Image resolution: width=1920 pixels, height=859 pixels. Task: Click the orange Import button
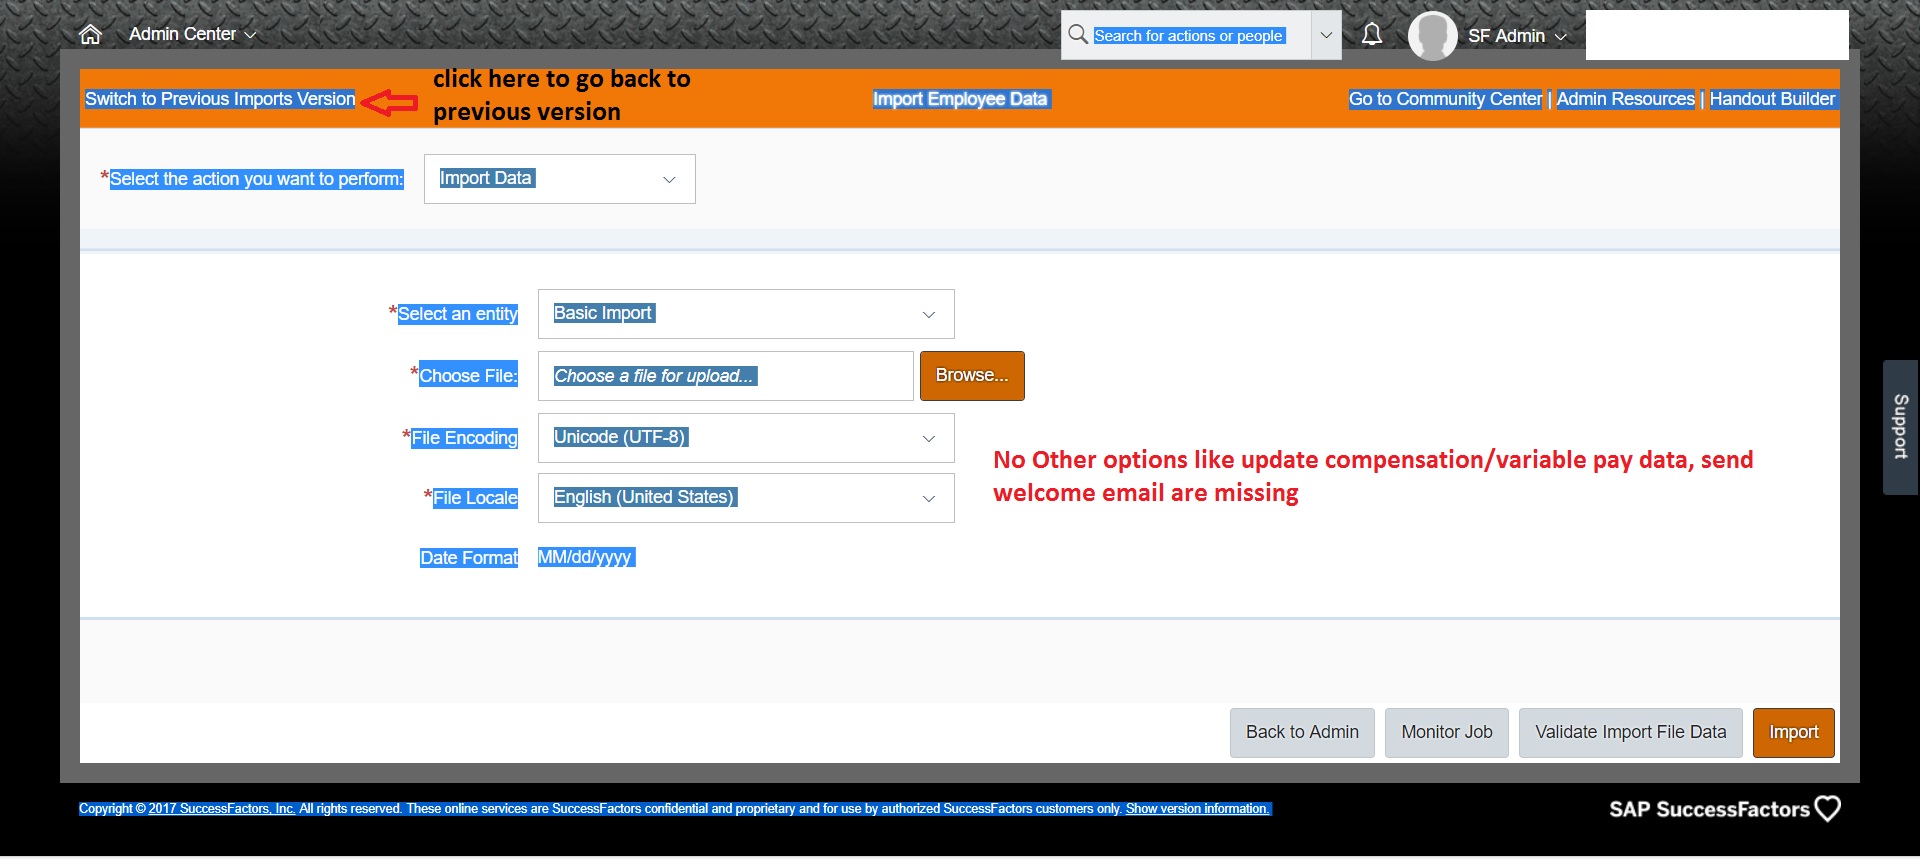pos(1793,733)
